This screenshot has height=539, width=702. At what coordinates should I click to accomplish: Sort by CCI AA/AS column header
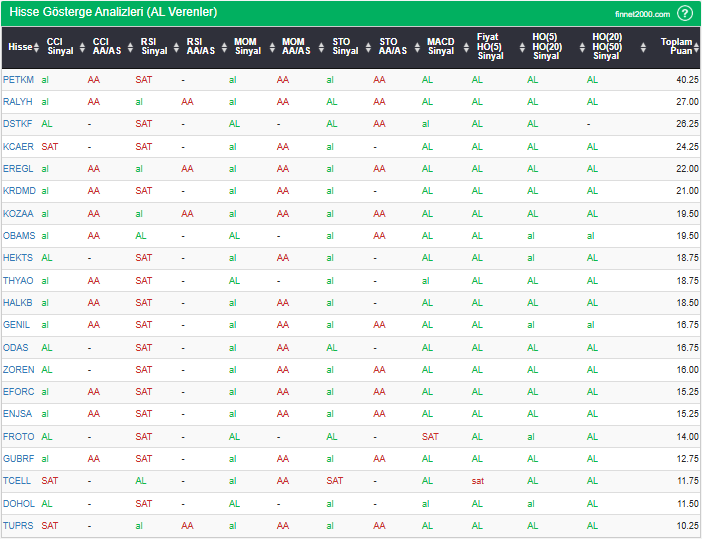point(107,47)
